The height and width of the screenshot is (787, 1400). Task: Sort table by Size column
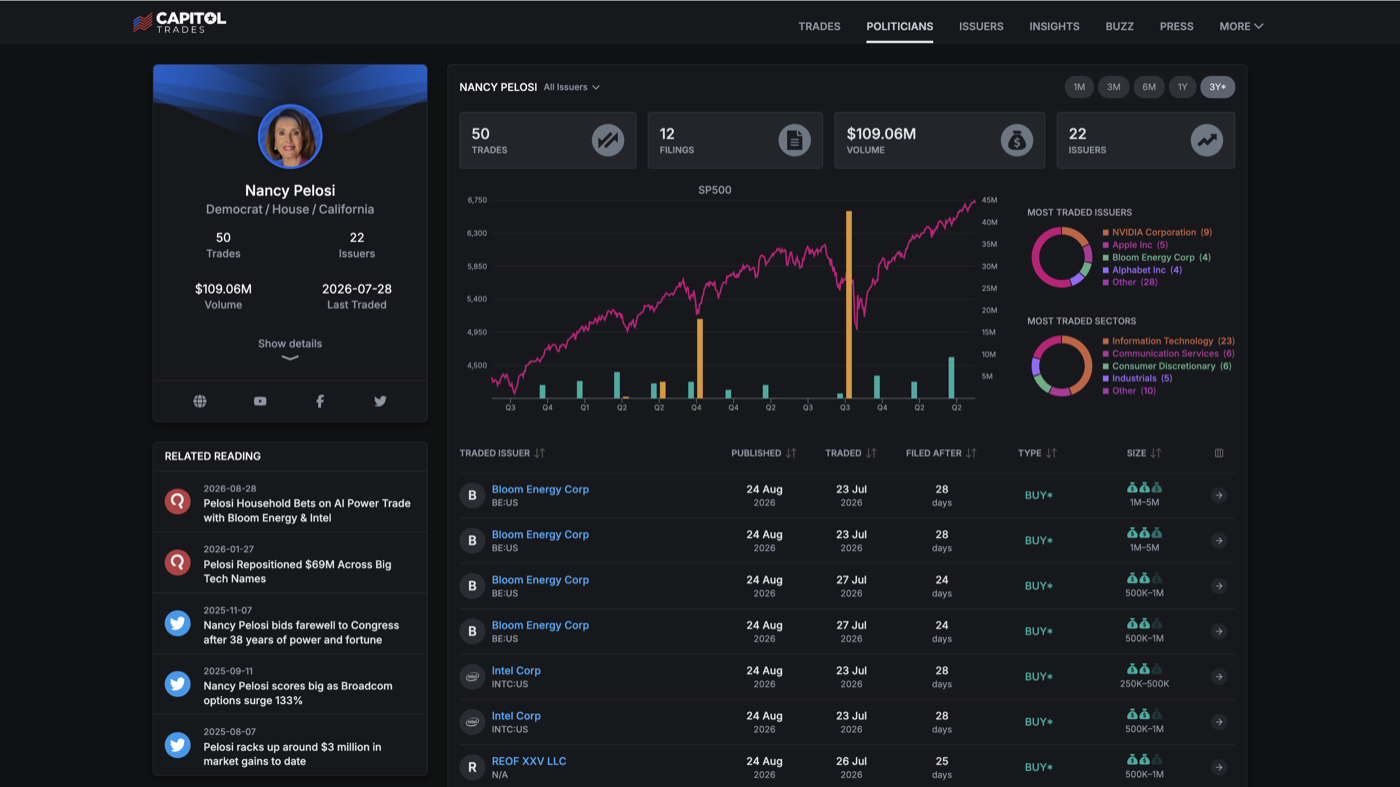(x=1144, y=453)
